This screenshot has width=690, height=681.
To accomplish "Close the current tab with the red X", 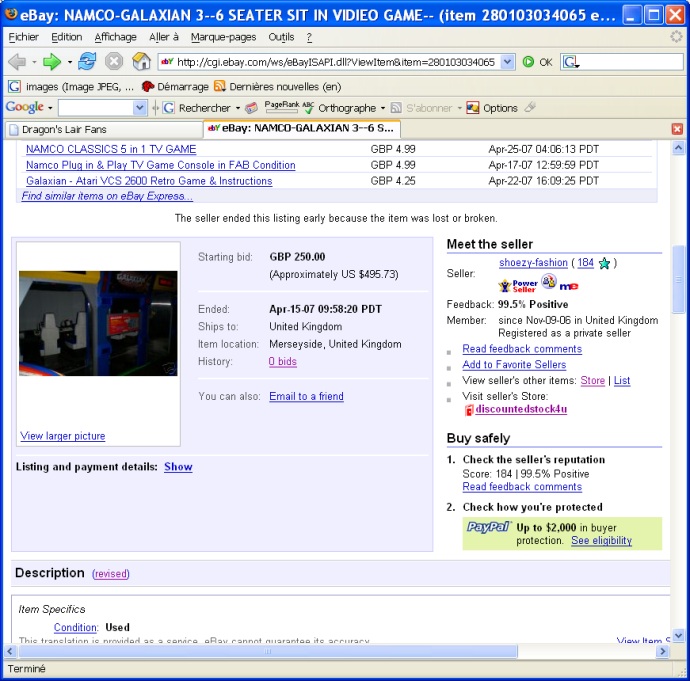I will (x=677, y=129).
